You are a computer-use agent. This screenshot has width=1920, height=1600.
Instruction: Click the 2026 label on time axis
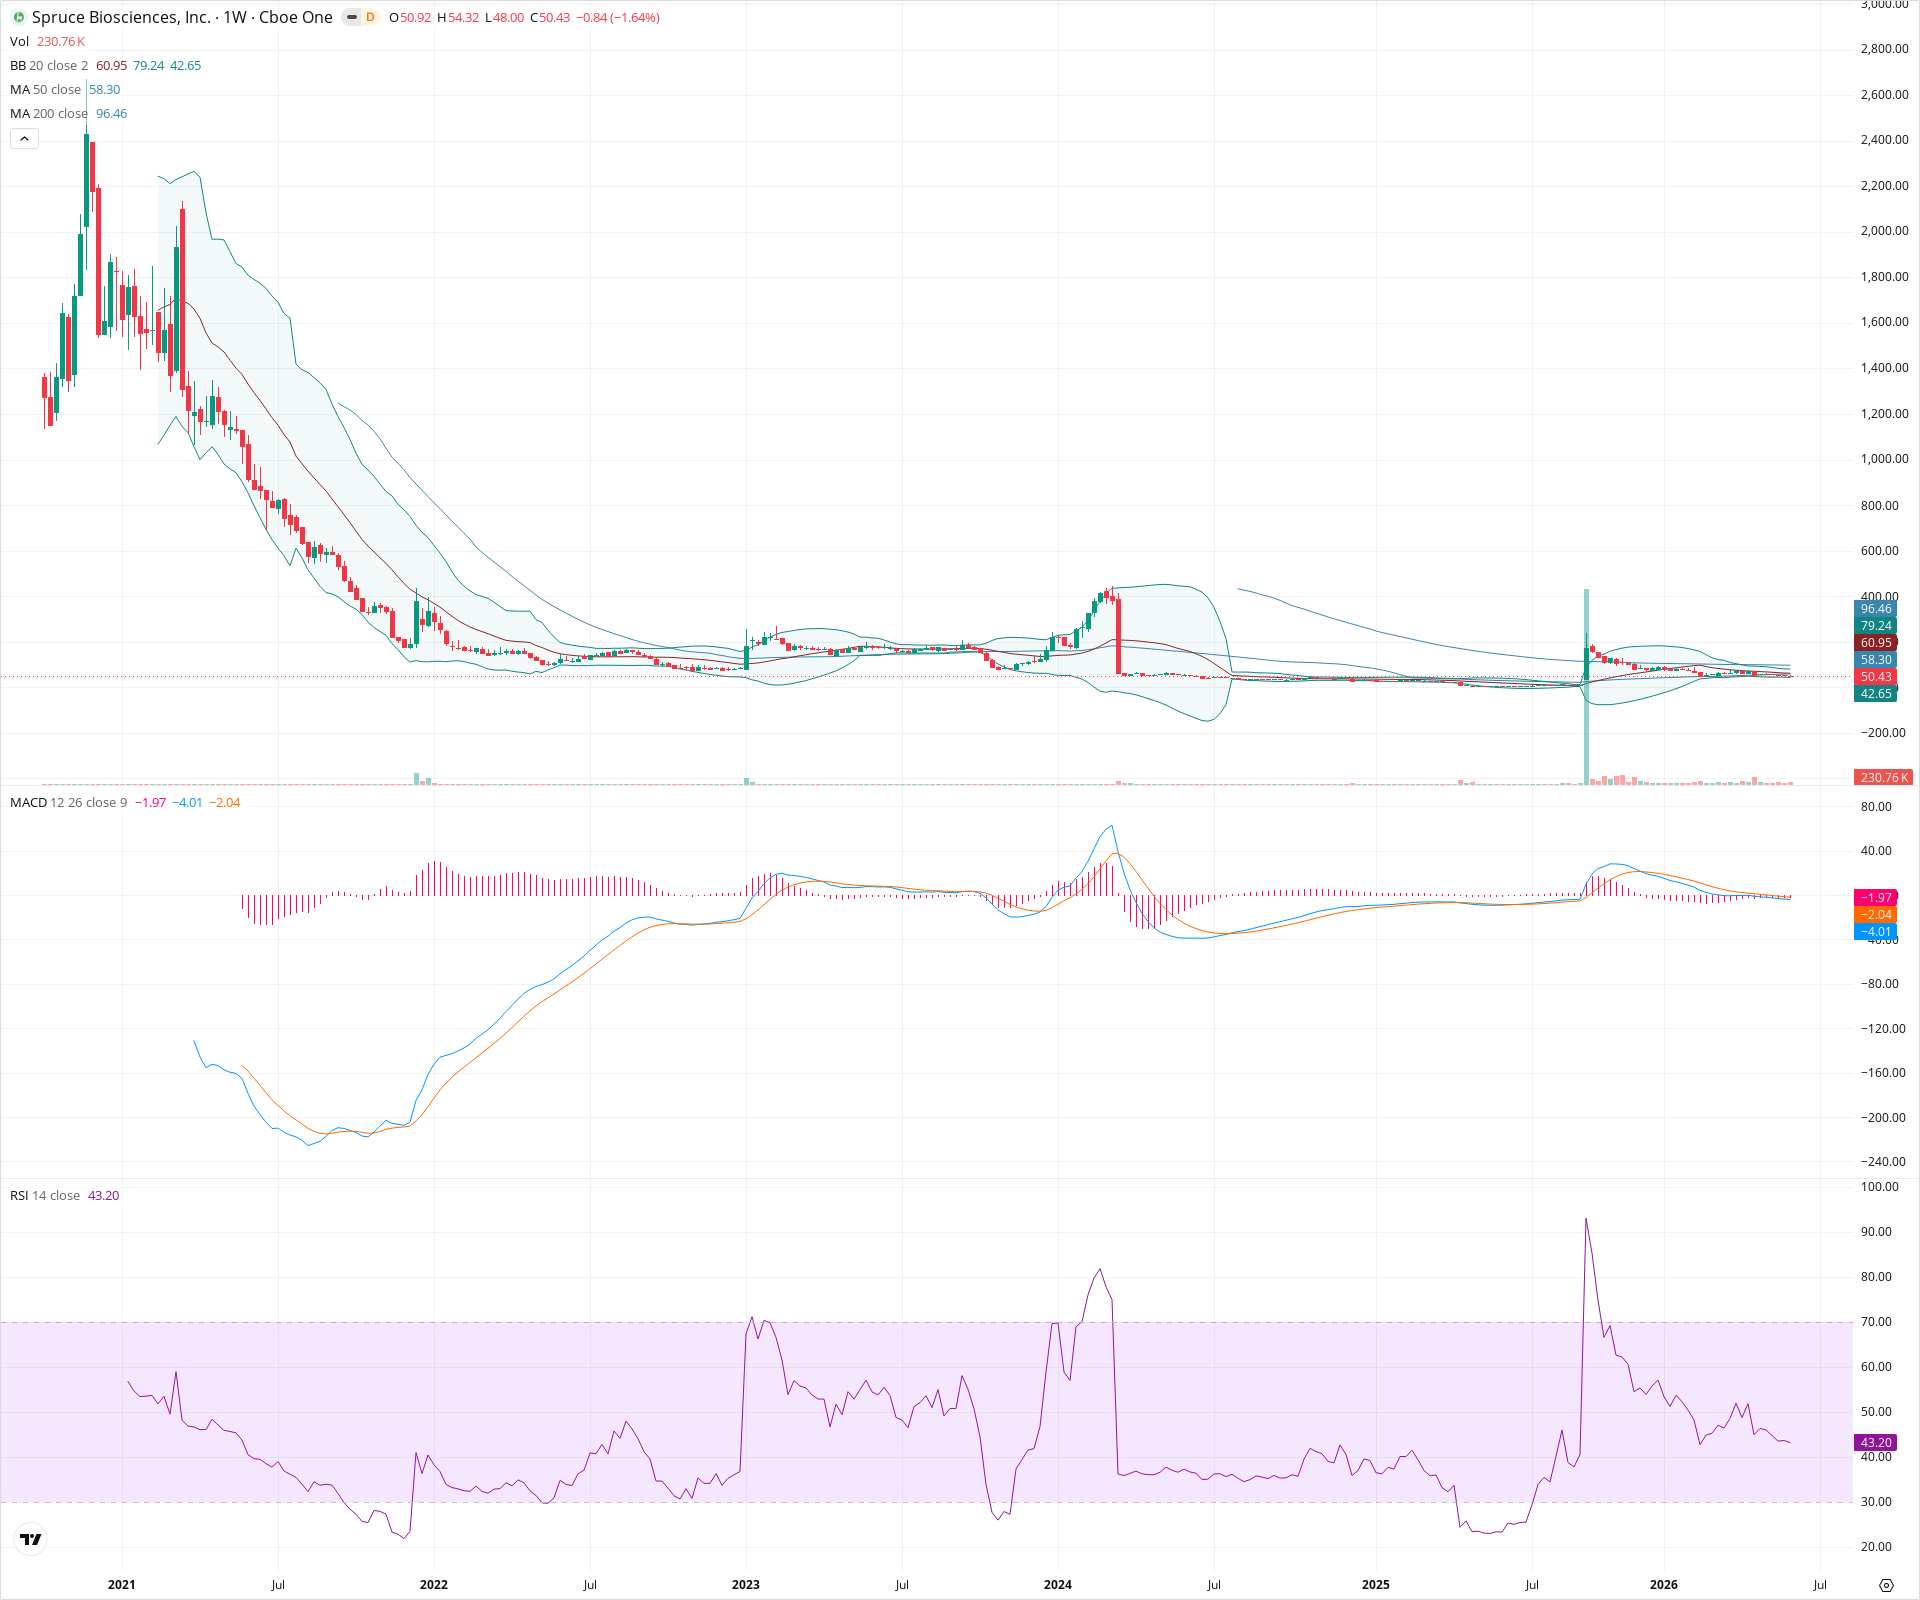click(1663, 1584)
